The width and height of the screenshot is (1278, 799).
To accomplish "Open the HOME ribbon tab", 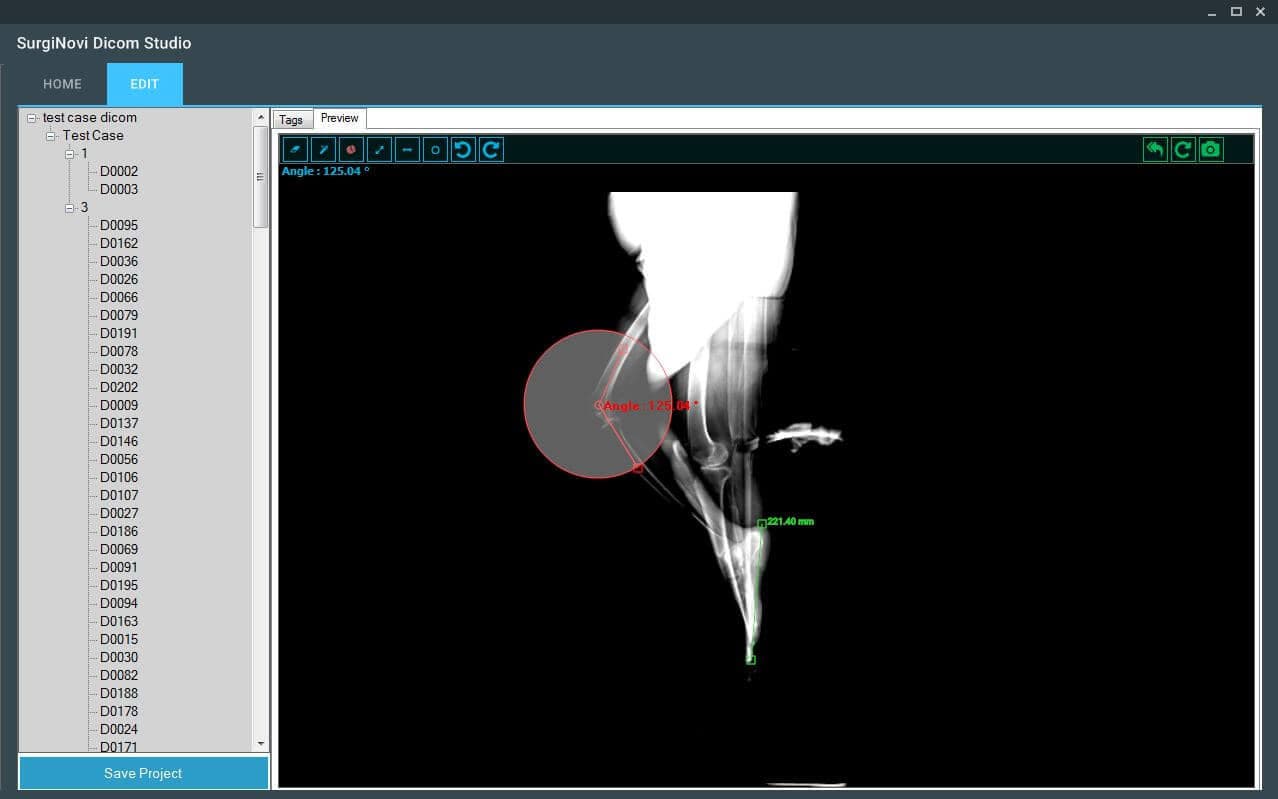I will point(61,84).
